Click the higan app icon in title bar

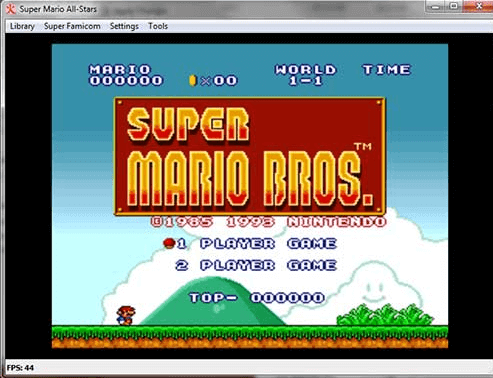[x=11, y=9]
